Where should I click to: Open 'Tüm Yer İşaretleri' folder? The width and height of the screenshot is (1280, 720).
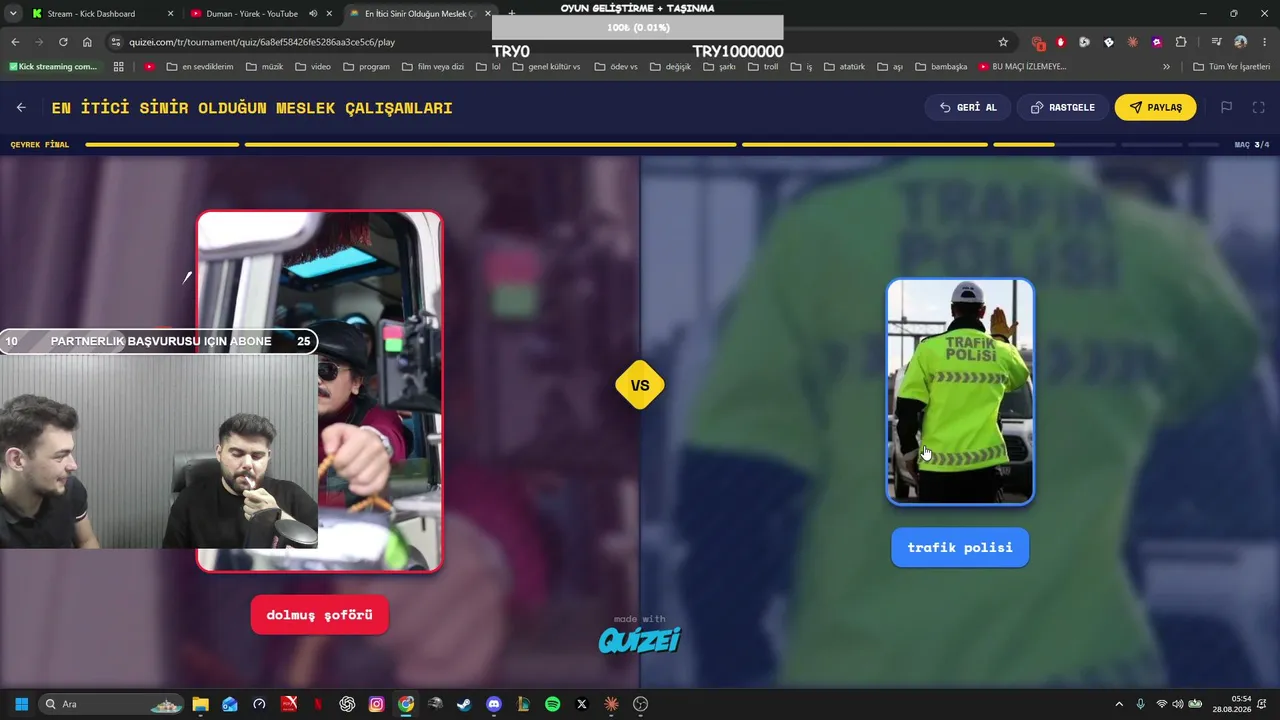pyautogui.click(x=1232, y=67)
